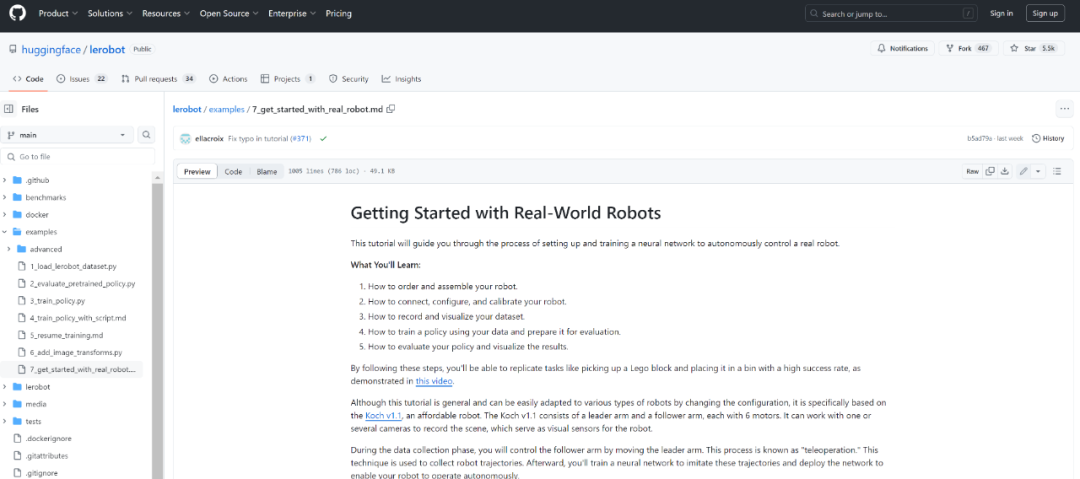The image size is (1080, 479).
Task: Copy raw file contents icon
Action: pos(990,171)
